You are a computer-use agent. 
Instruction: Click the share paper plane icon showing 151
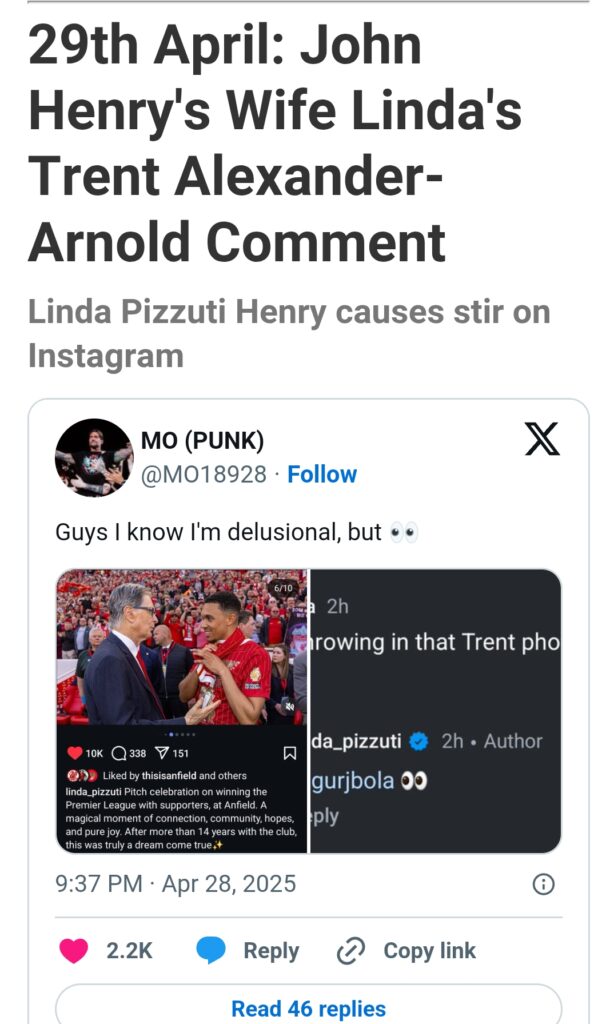(x=164, y=753)
